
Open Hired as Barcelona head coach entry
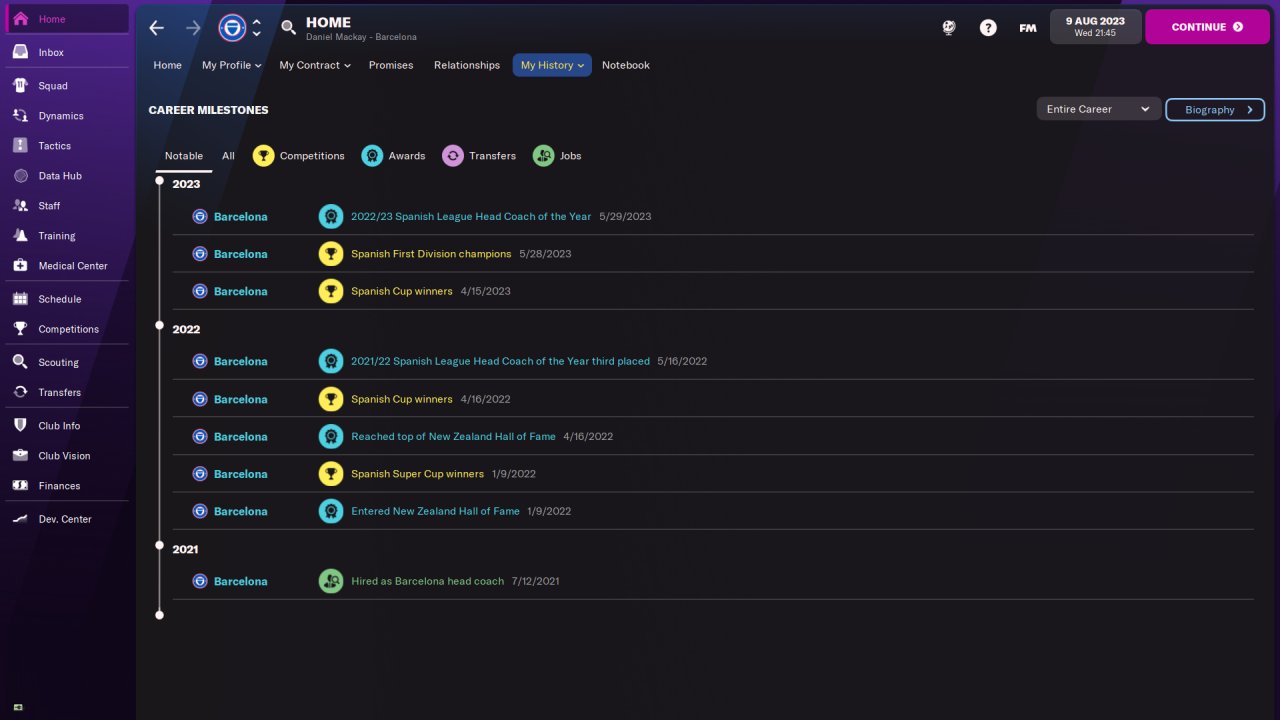tap(427, 581)
